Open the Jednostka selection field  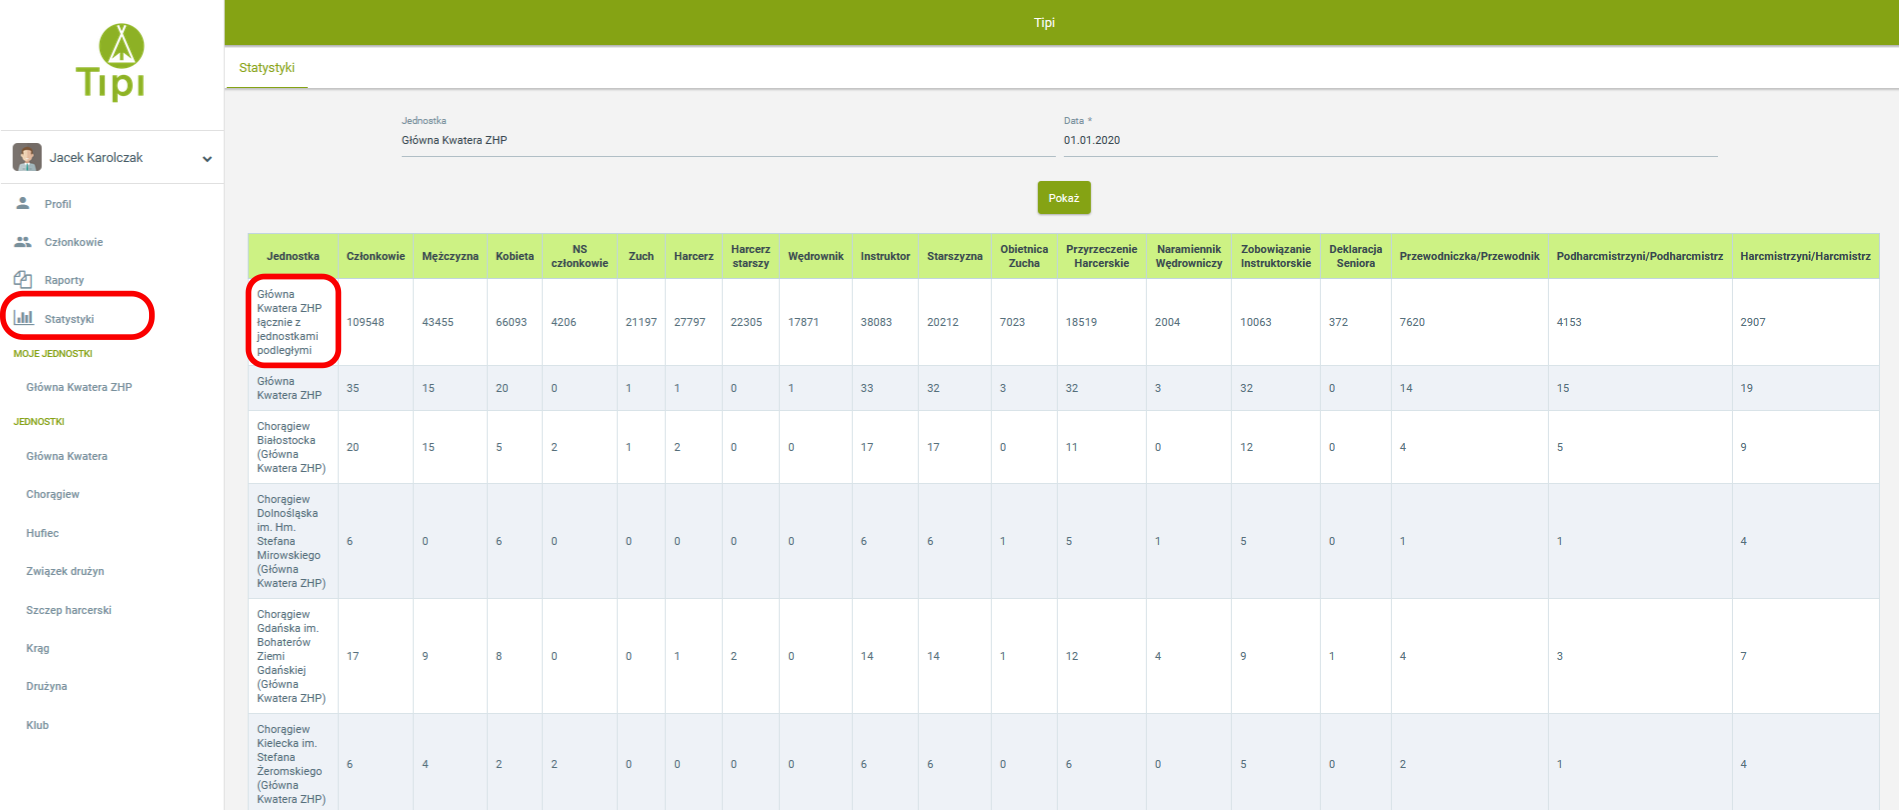(x=727, y=141)
